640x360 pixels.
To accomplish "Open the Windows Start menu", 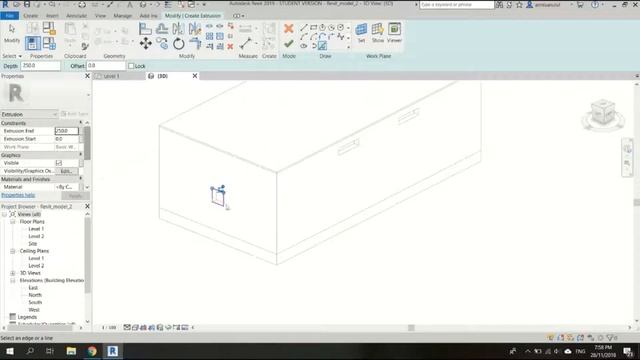I will pos(10,351).
